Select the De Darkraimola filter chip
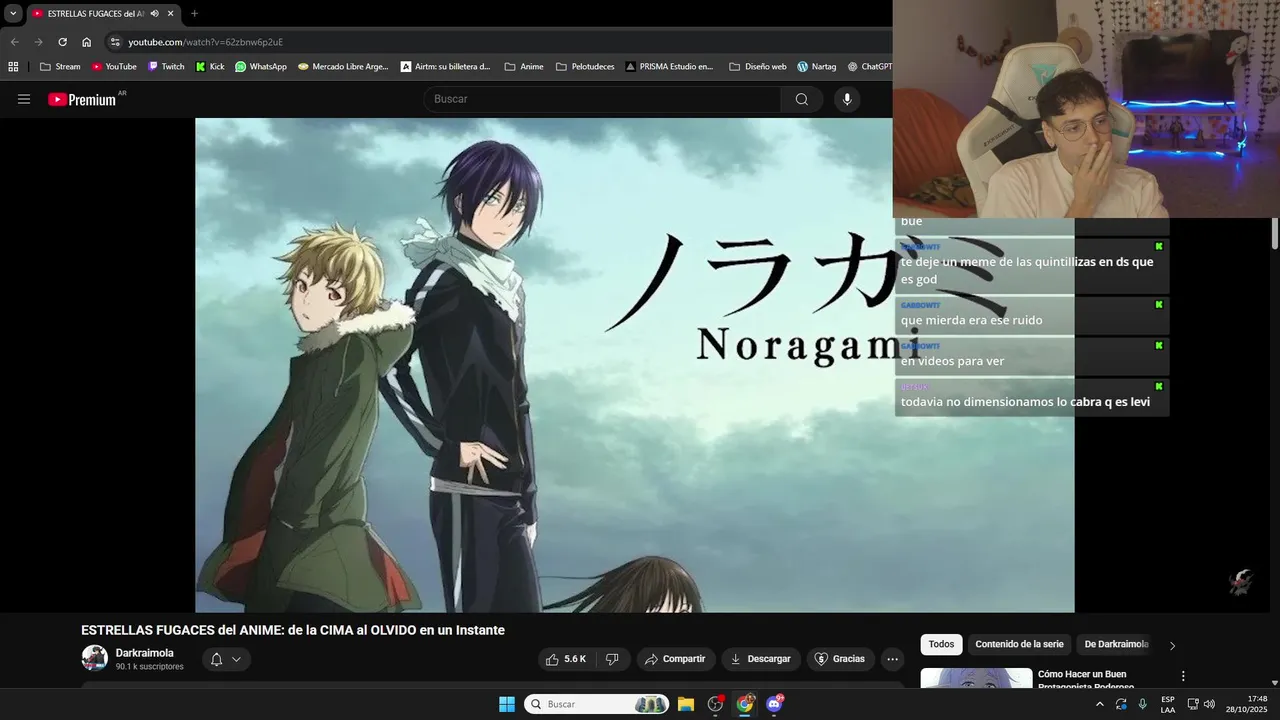1280x720 pixels. 1116,645
